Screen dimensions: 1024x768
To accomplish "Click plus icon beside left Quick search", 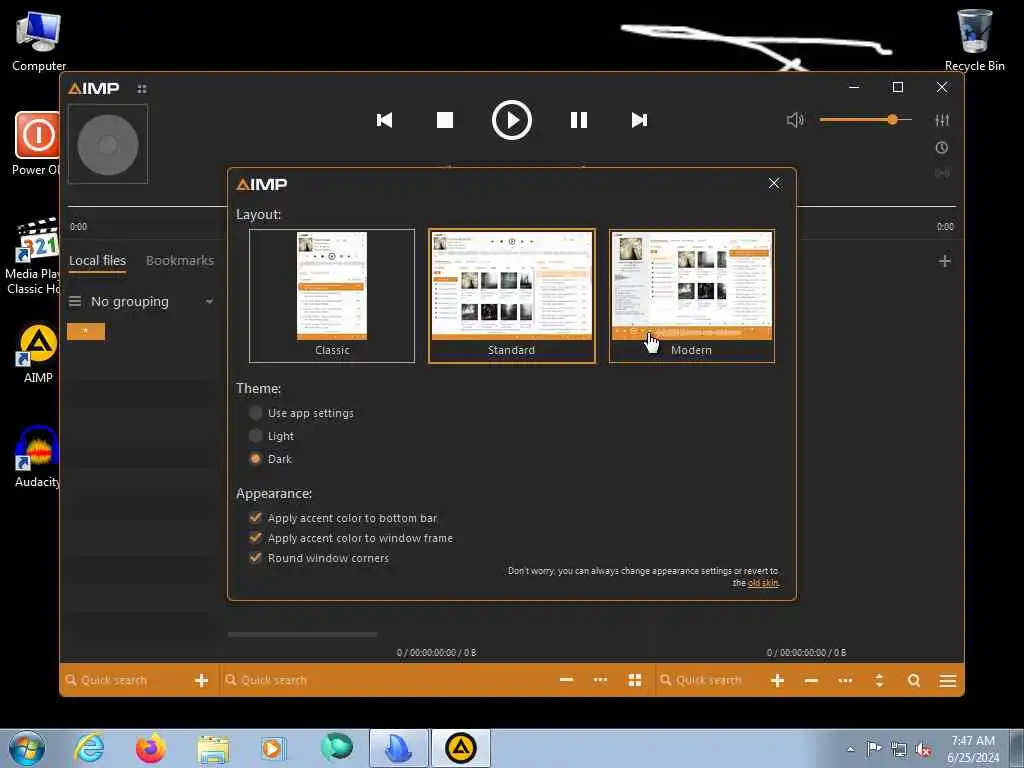I will (201, 680).
